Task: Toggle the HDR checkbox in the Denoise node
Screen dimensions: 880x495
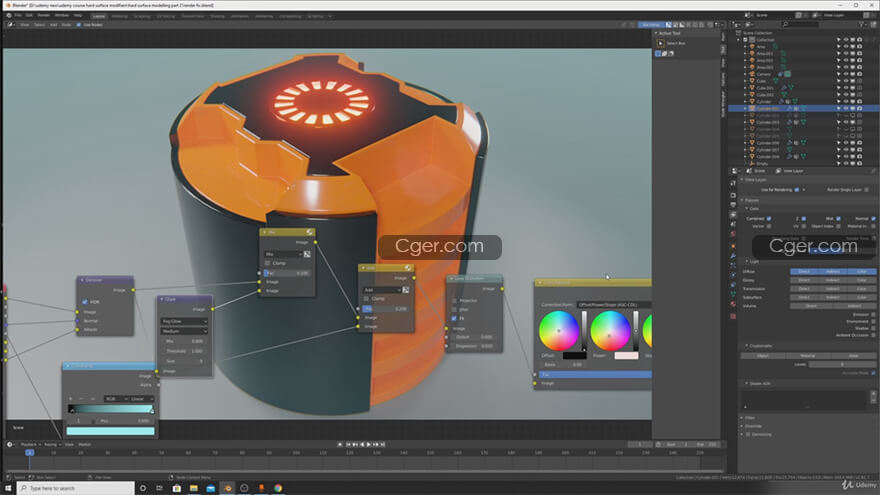Action: [x=85, y=301]
